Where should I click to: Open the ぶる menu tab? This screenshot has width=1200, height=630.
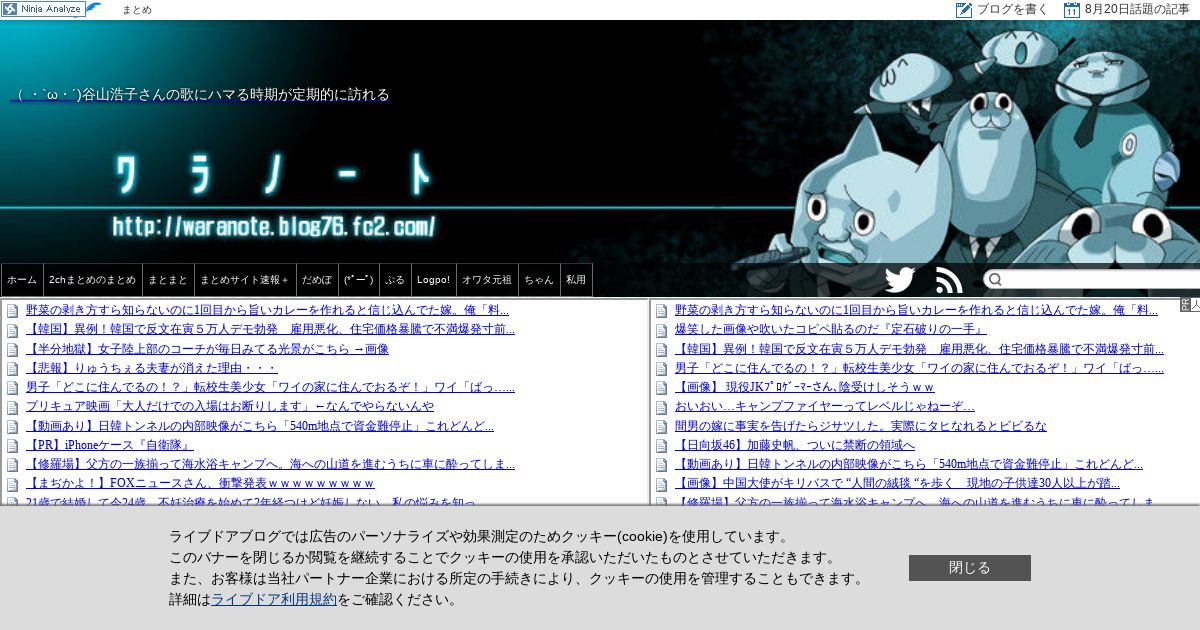coord(395,280)
